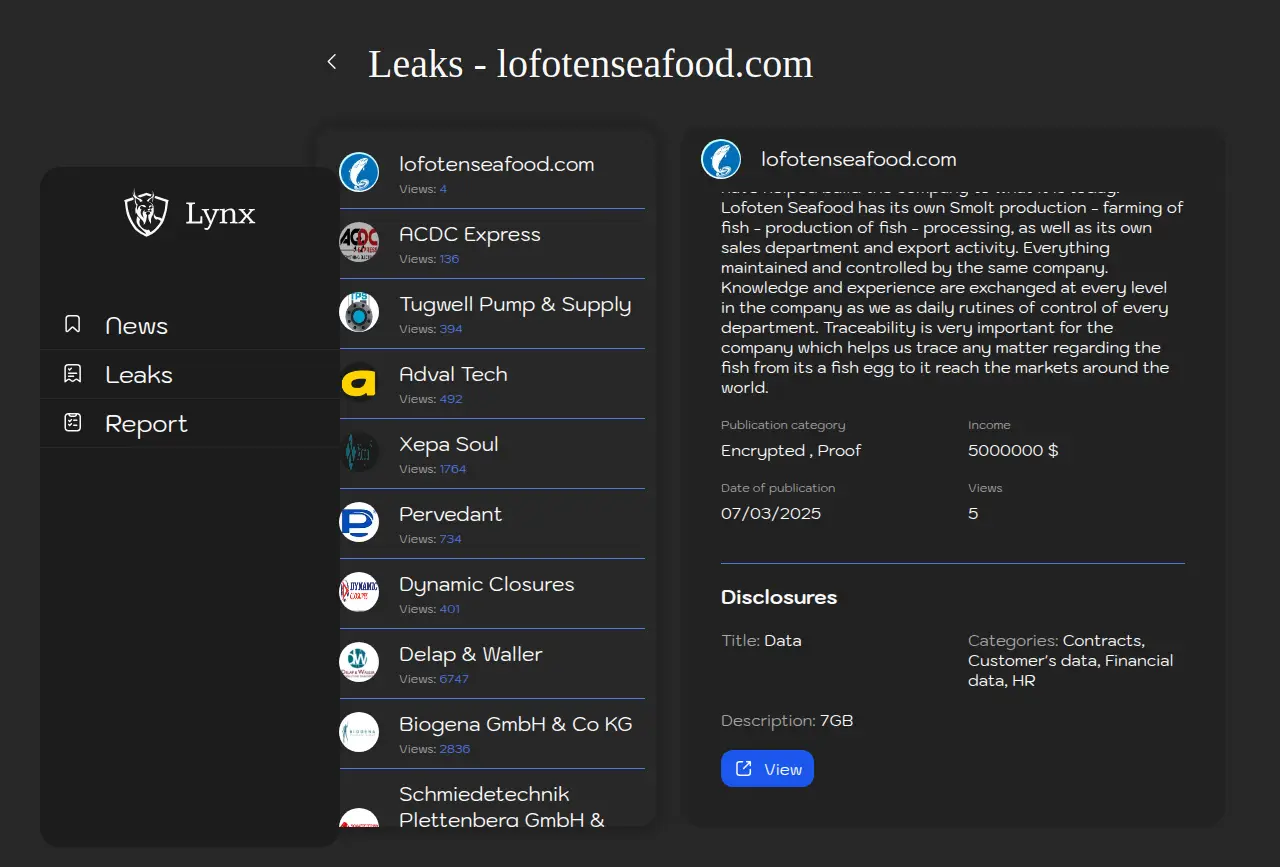Open the News menu item
This screenshot has height=867, width=1280.
(136, 326)
